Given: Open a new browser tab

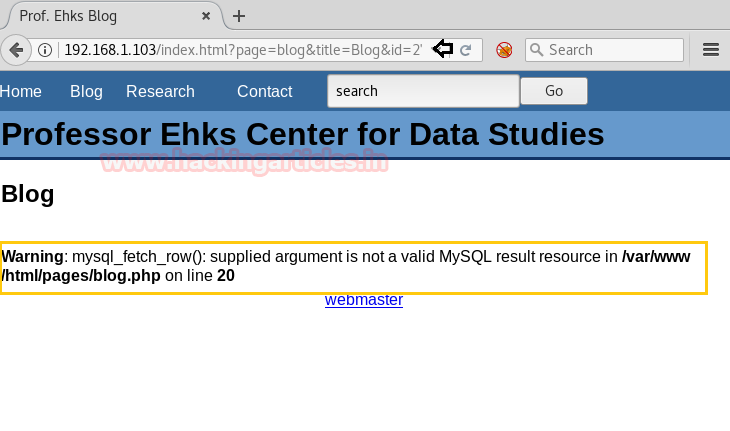Looking at the screenshot, I should tap(239, 16).
